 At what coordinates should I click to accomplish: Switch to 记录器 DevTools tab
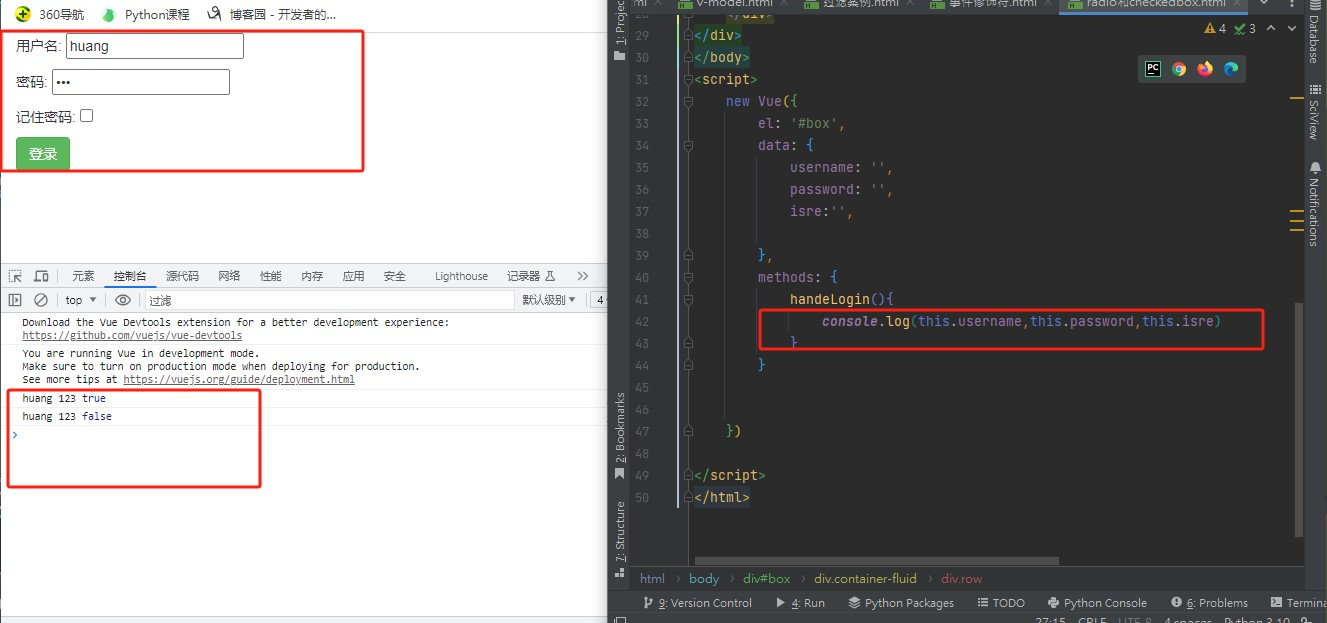(529, 276)
